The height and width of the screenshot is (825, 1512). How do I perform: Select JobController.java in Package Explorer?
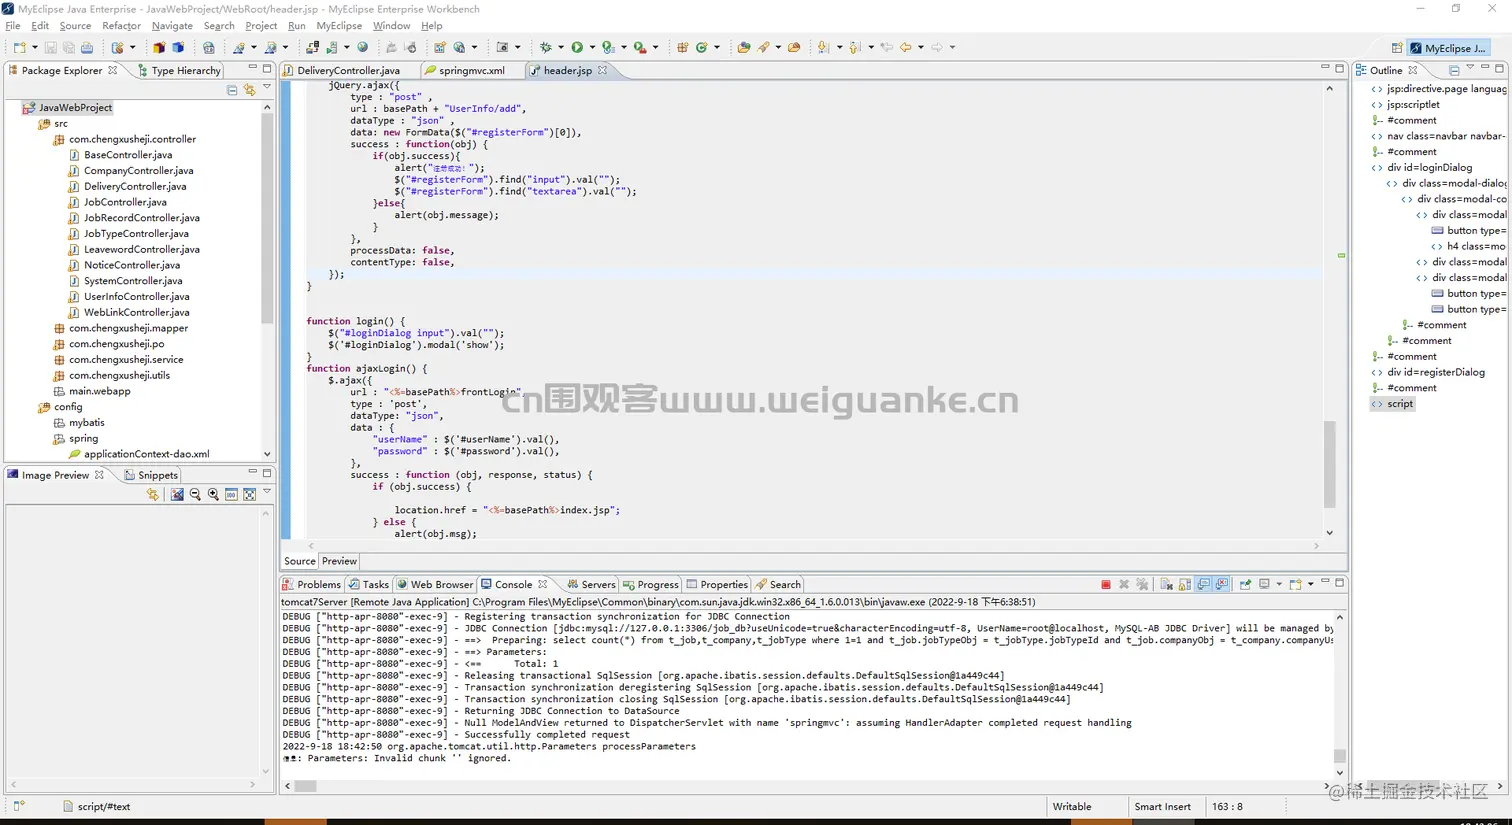[125, 202]
